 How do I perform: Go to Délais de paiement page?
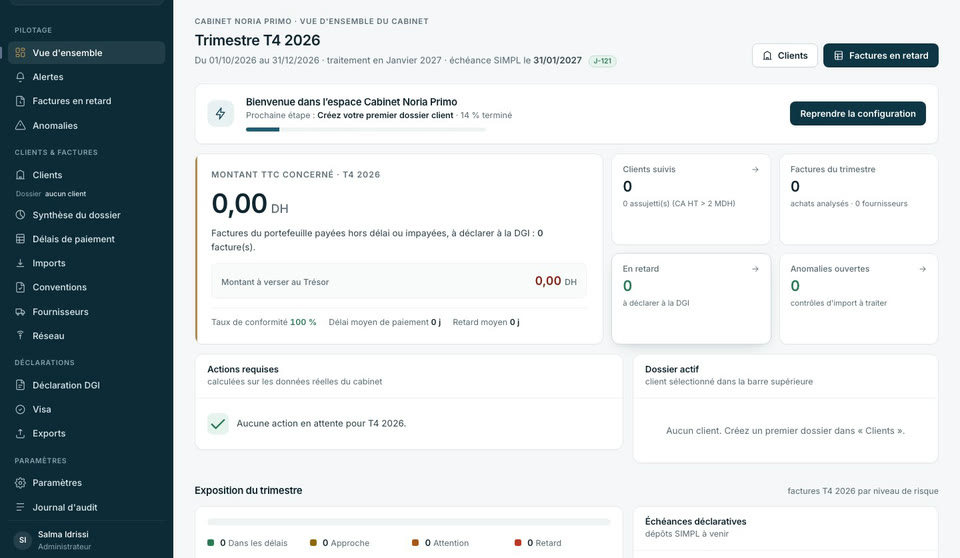click(x=87, y=239)
